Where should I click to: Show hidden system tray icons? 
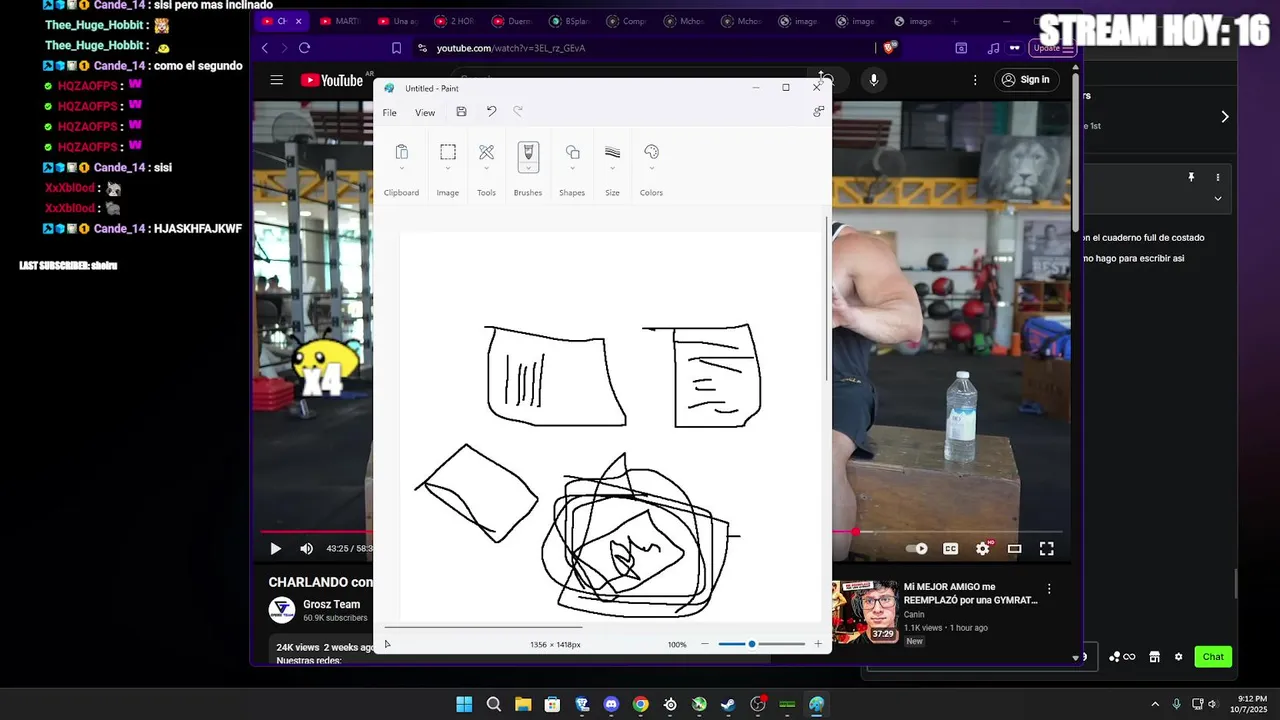[x=1155, y=704]
